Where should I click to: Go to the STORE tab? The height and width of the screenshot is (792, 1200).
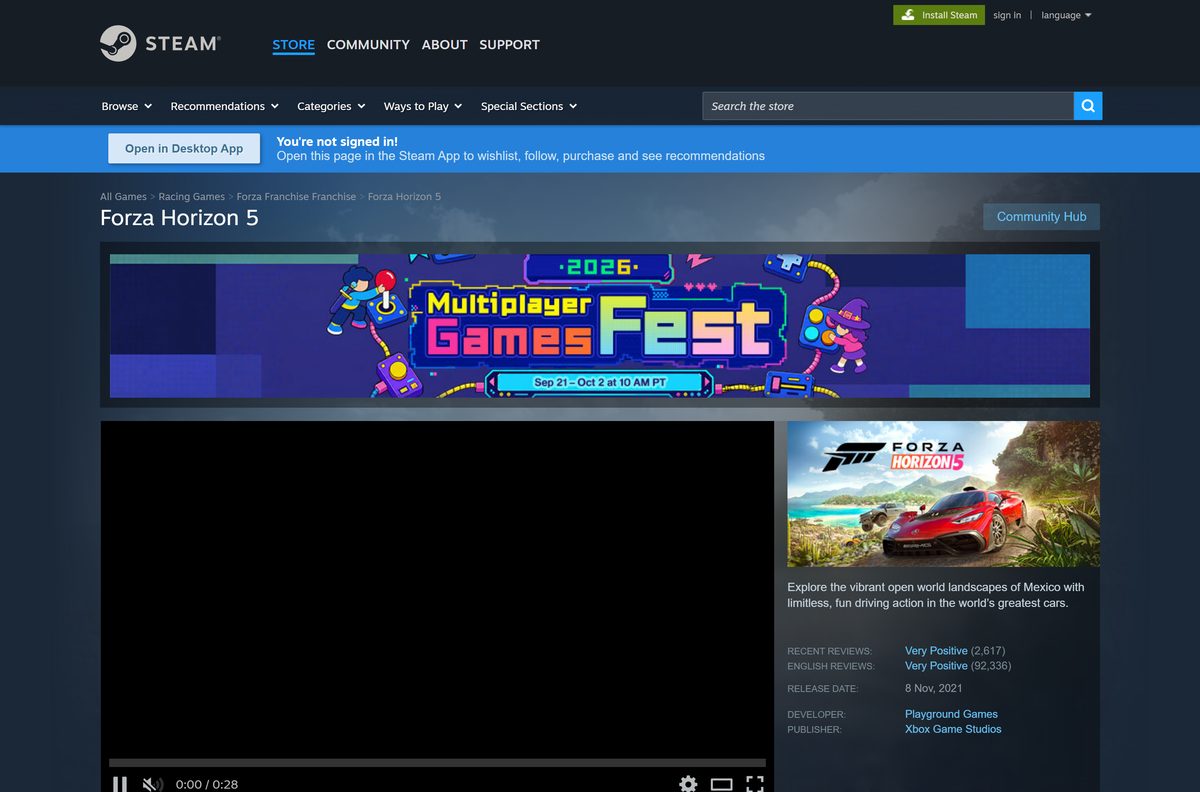click(293, 45)
